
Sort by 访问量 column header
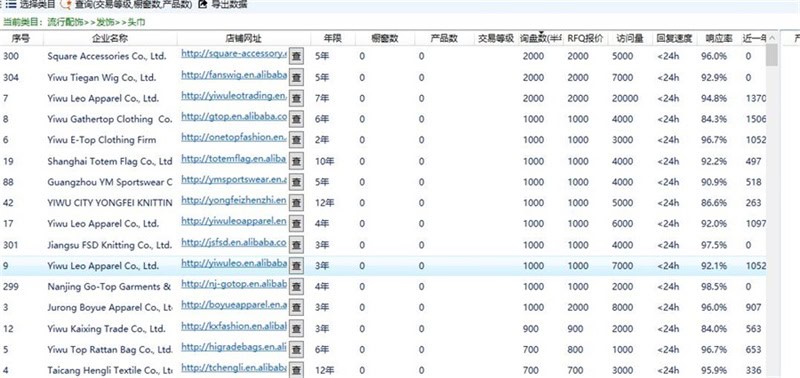tap(630, 38)
